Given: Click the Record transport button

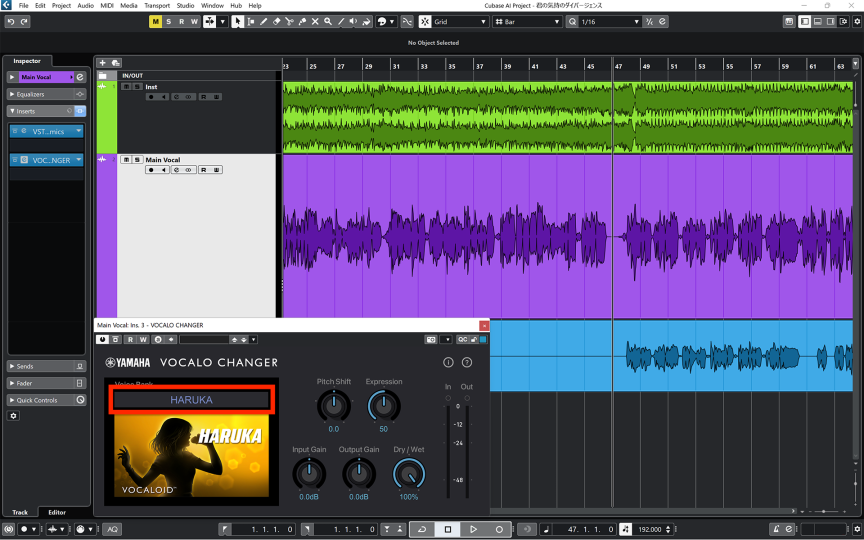Looking at the screenshot, I should pyautogui.click(x=499, y=529).
